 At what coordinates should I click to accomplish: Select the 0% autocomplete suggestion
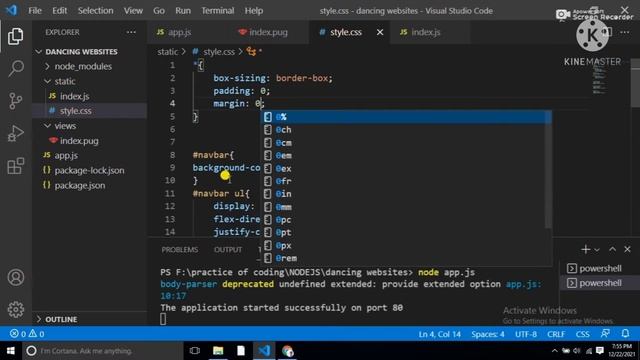pyautogui.click(x=406, y=117)
